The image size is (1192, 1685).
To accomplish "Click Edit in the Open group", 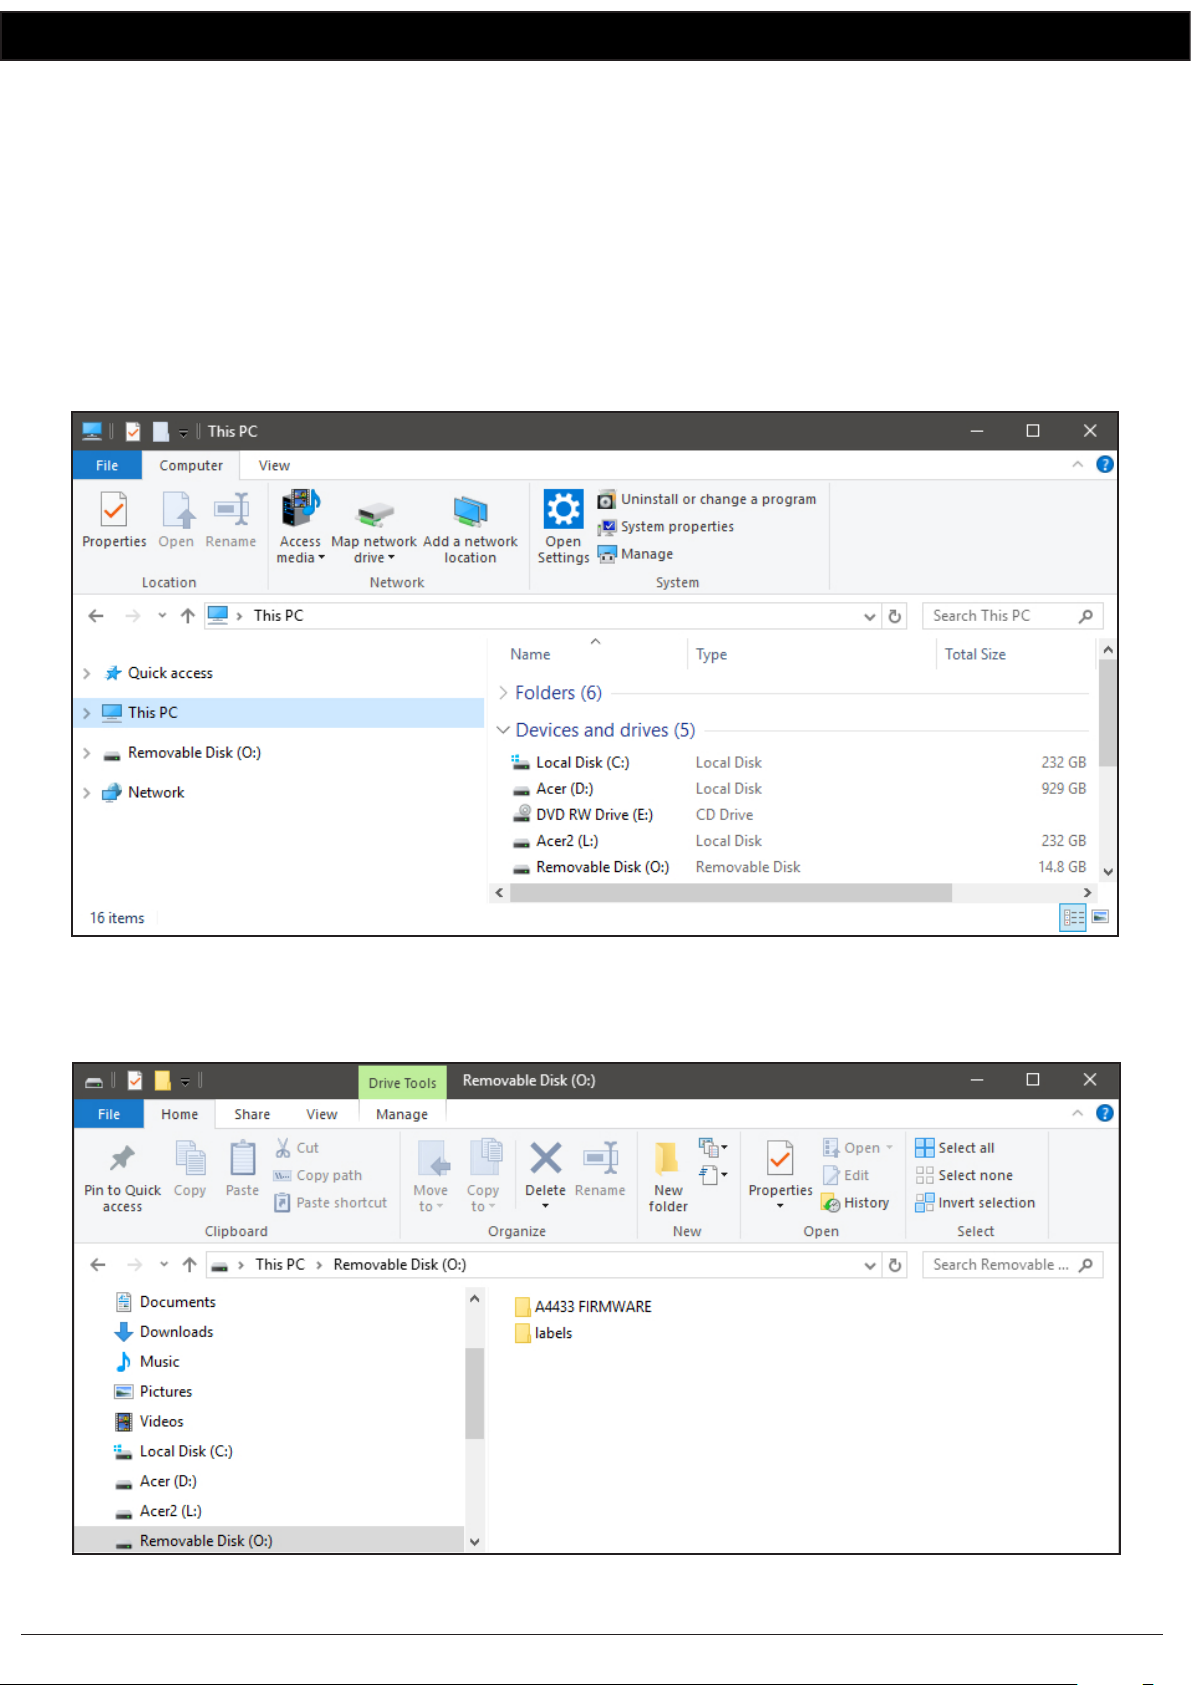I will [846, 1175].
